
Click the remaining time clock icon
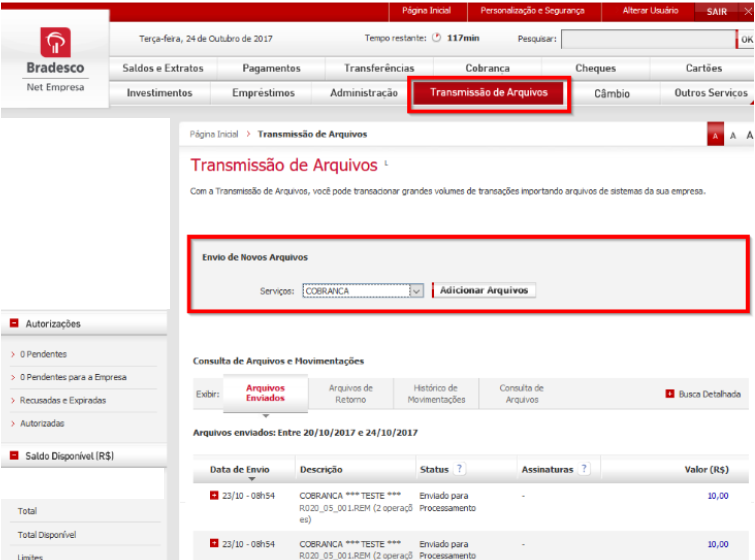[x=436, y=38]
